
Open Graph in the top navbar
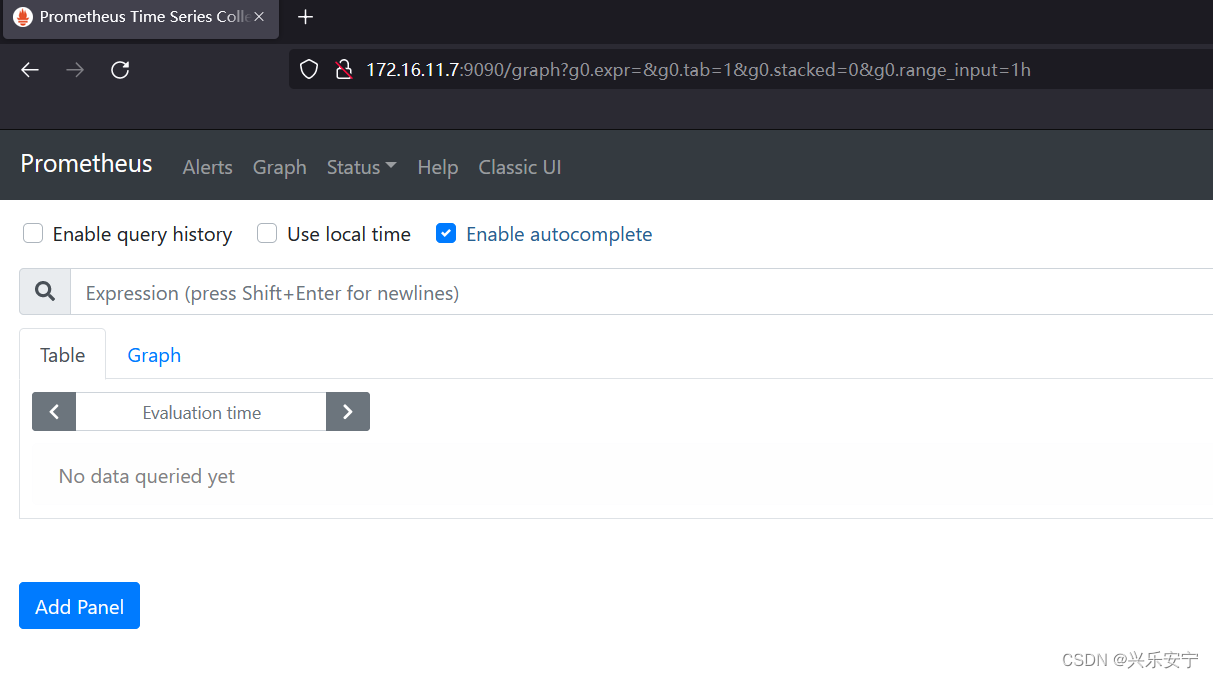click(x=280, y=167)
